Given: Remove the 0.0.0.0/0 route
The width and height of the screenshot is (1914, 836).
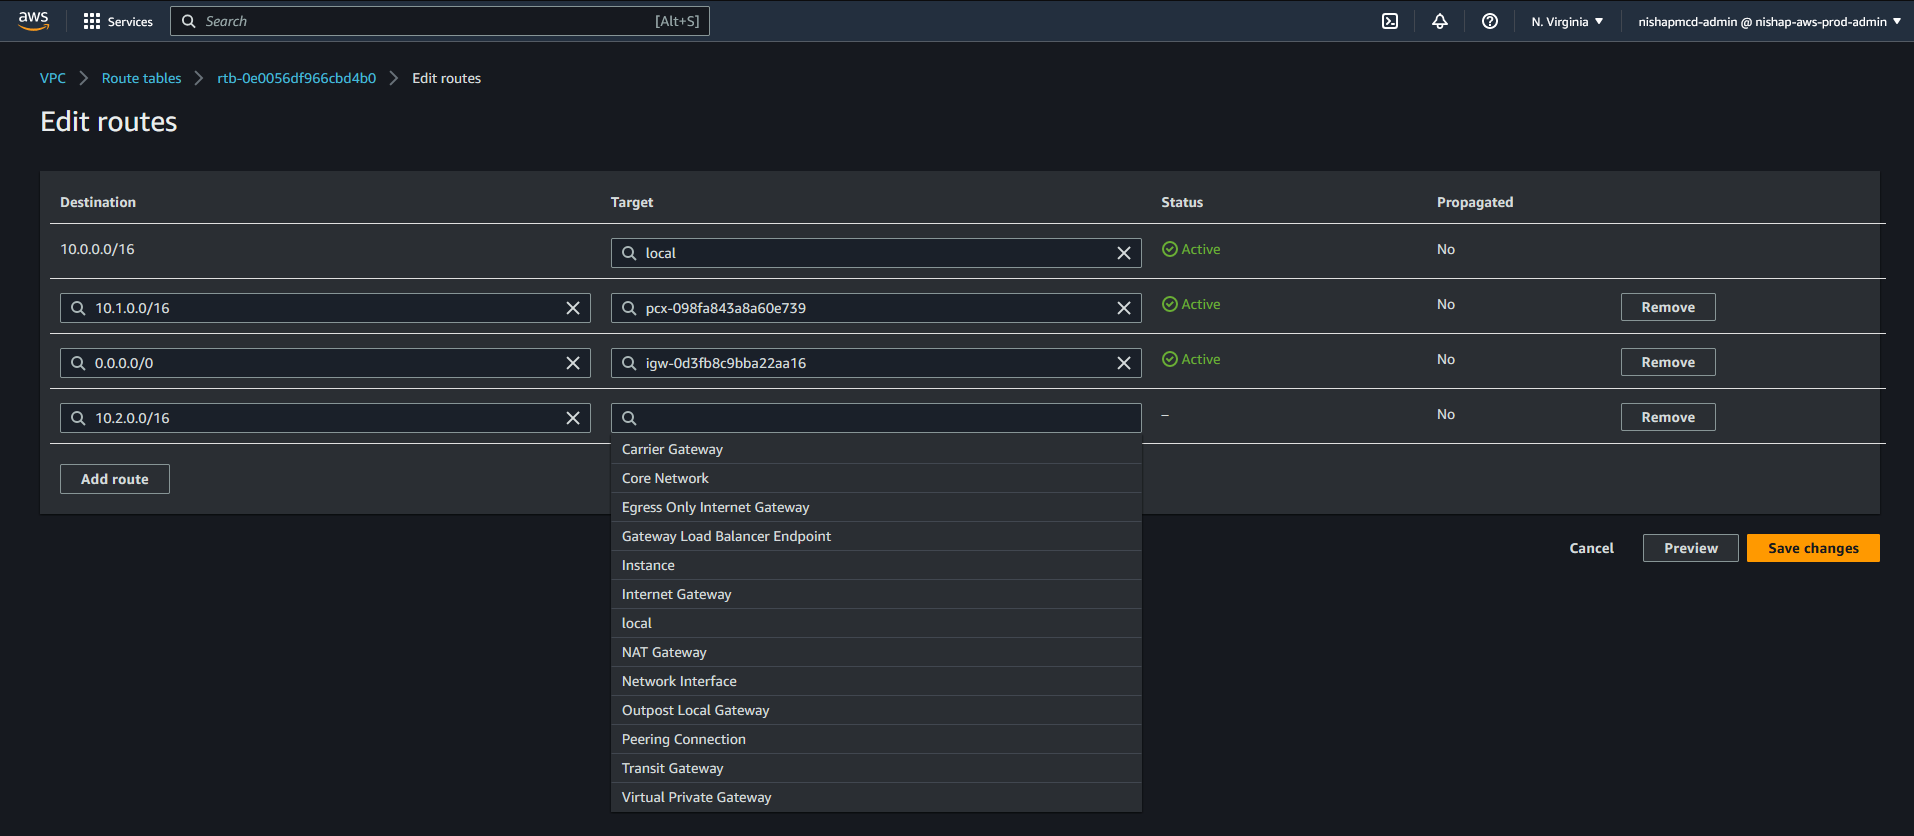Looking at the screenshot, I should (x=1668, y=362).
